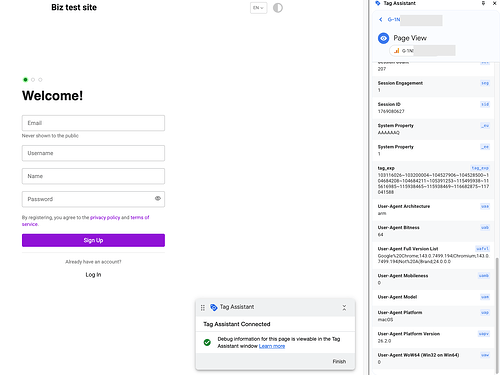The image size is (500, 375).
Task: Click the User-Agent Architecture label
Action: [404, 206]
